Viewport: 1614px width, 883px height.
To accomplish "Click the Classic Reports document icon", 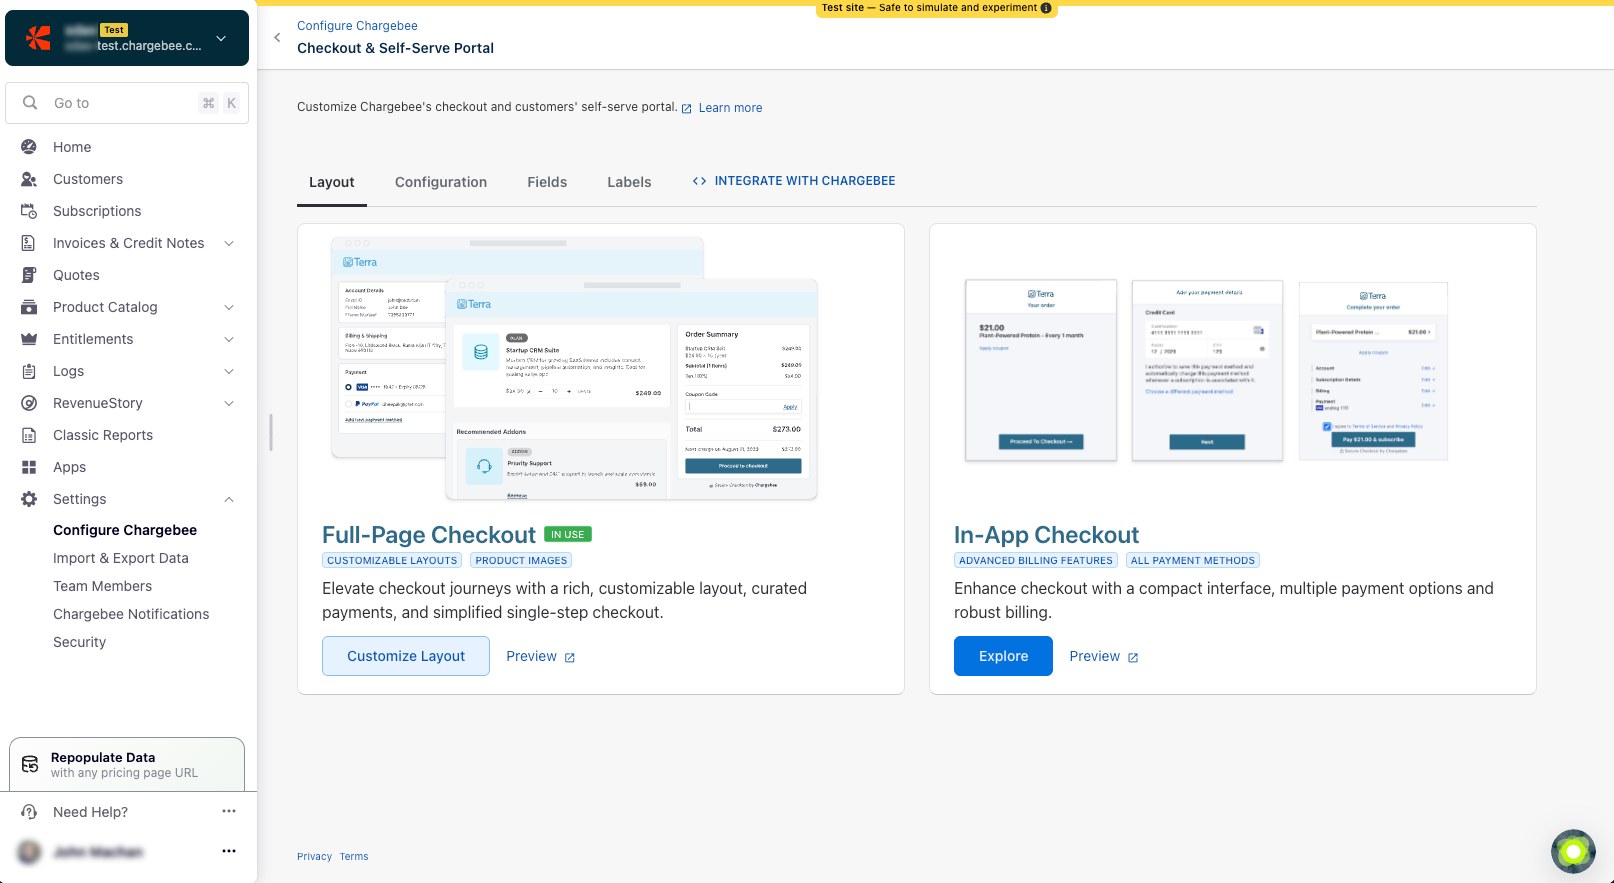I will (x=29, y=435).
